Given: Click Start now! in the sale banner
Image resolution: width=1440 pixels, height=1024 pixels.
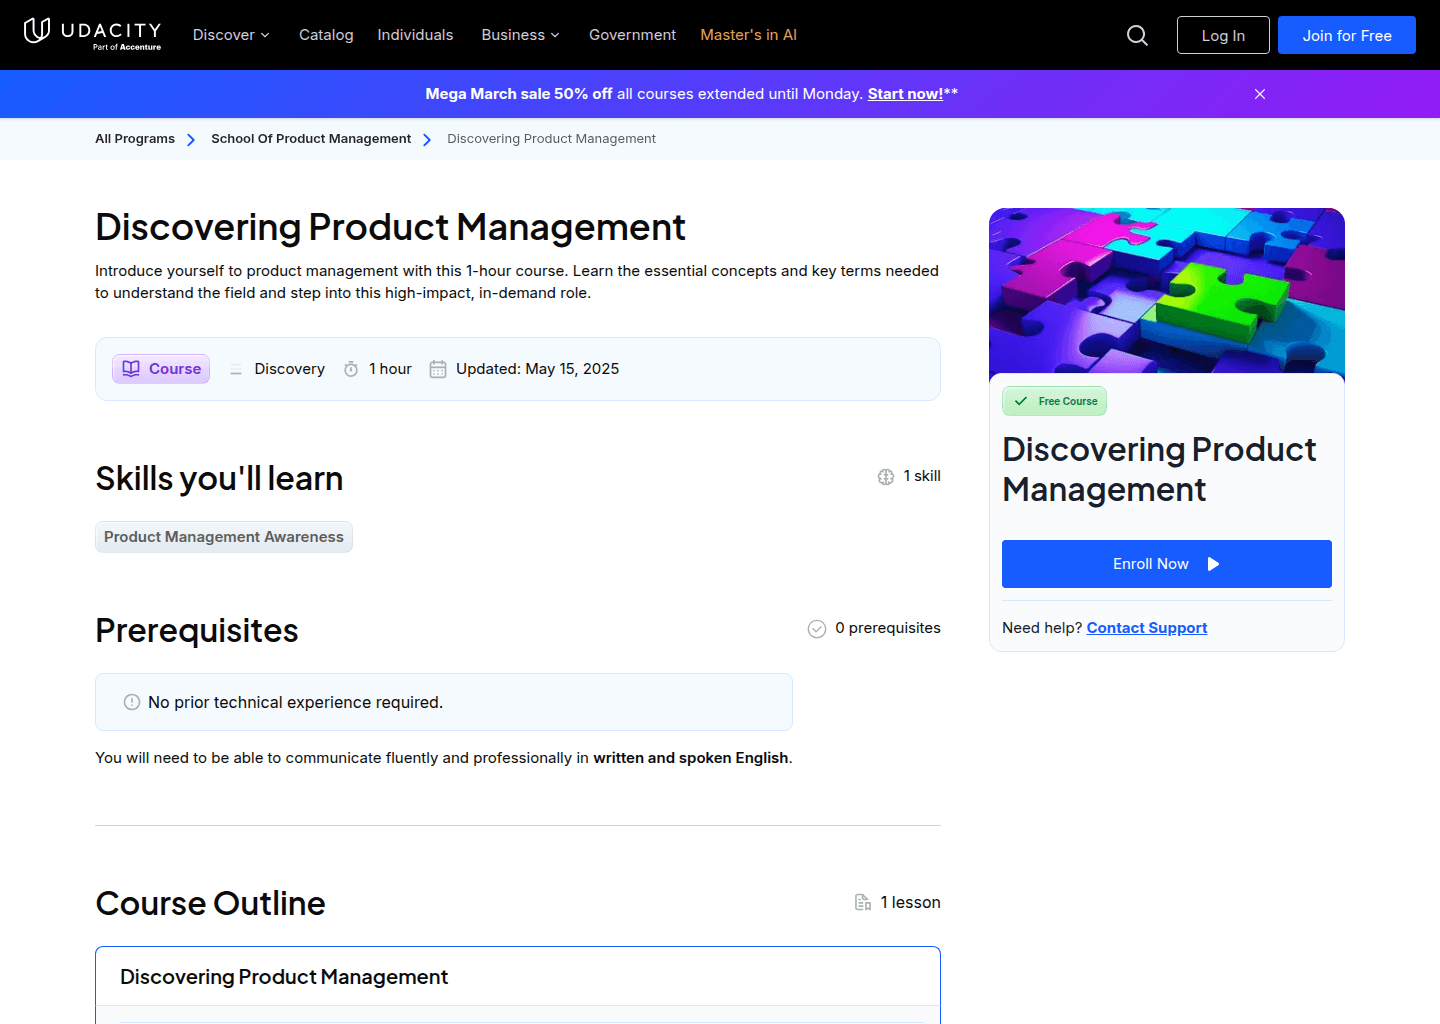Looking at the screenshot, I should [905, 93].
